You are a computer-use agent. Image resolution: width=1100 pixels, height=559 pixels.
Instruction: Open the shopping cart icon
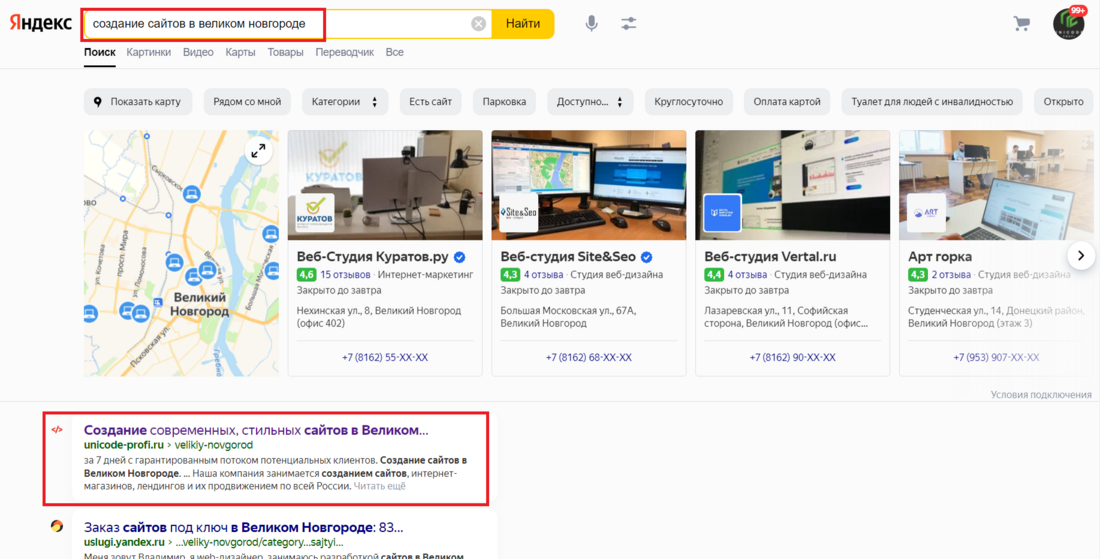click(1021, 24)
